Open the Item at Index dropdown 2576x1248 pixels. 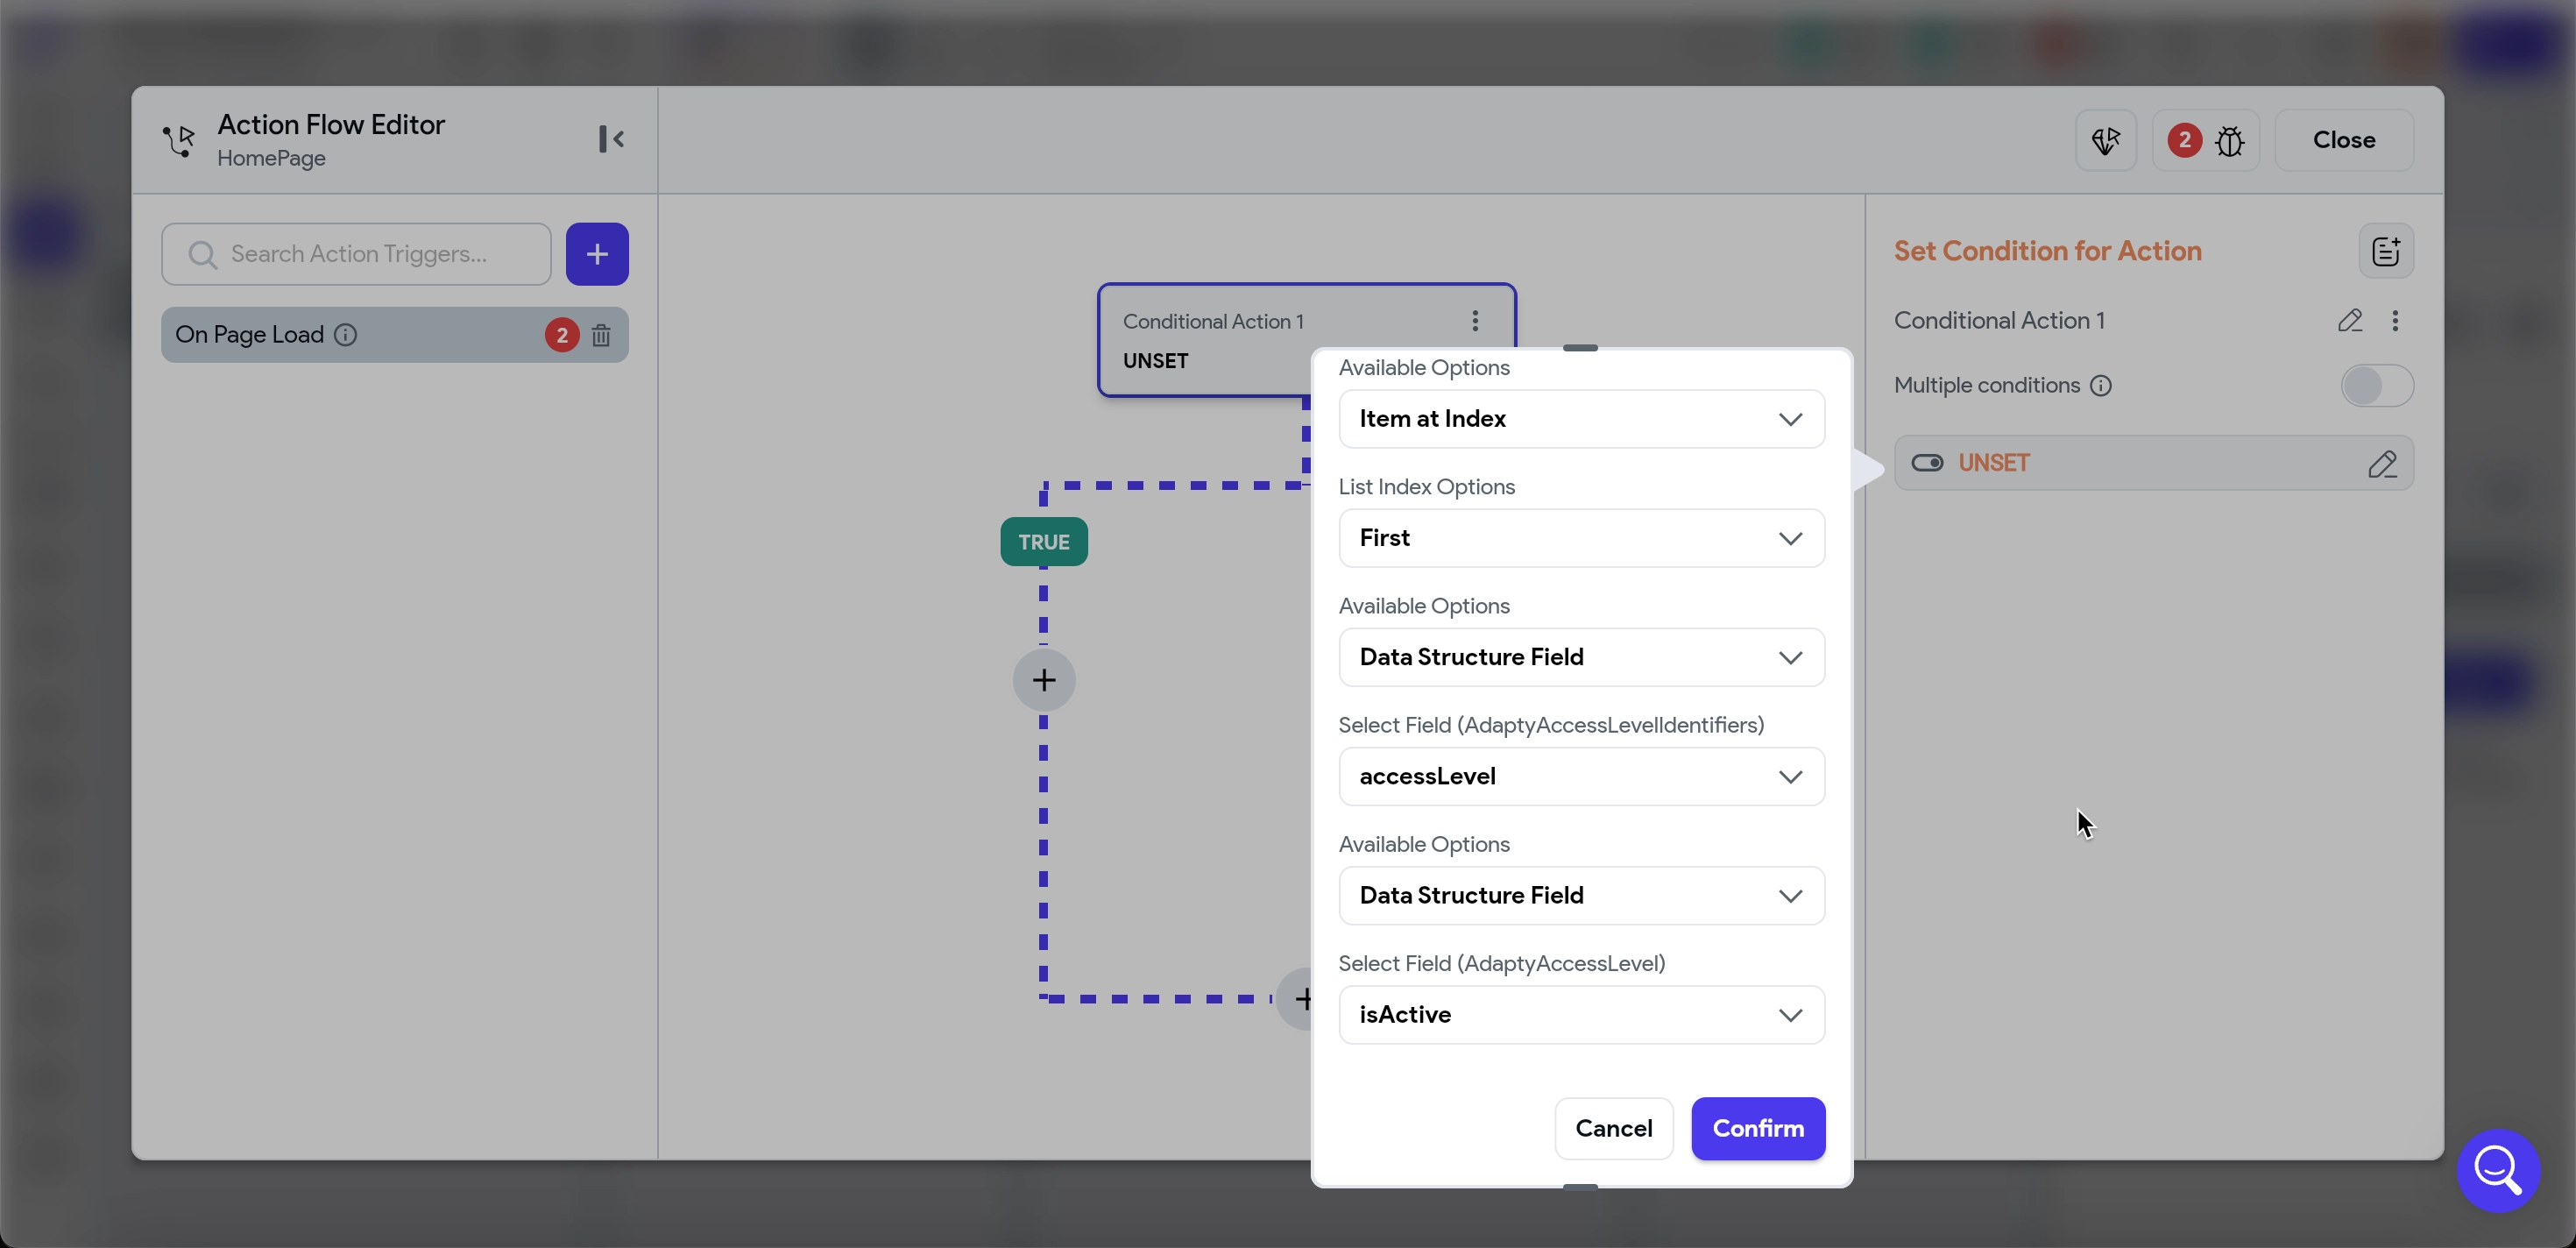click(1580, 419)
